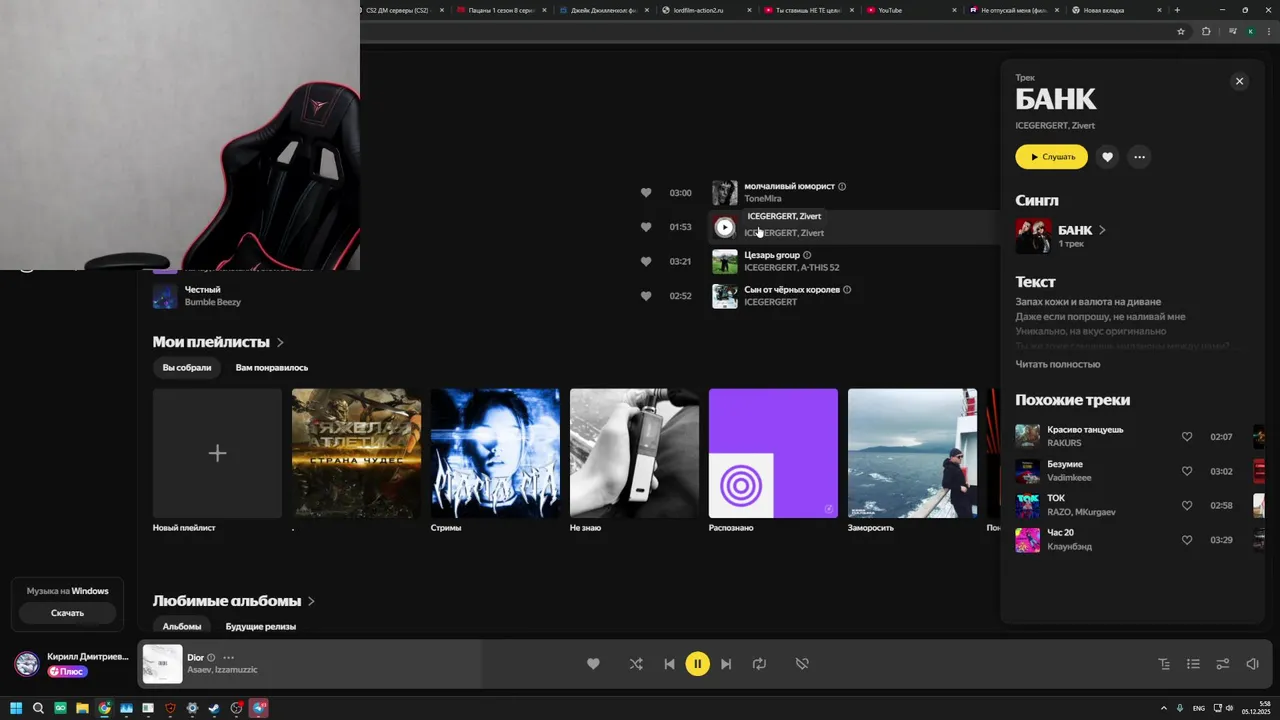Expand lyrics with Читать полностью
1280x720 pixels.
(1058, 364)
